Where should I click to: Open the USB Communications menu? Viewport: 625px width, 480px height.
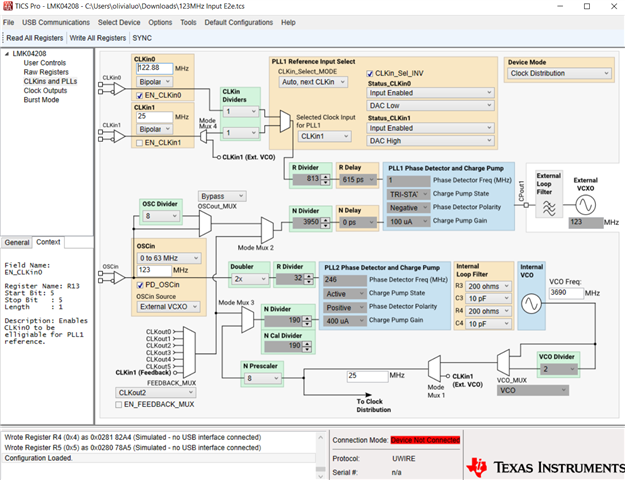[56, 22]
